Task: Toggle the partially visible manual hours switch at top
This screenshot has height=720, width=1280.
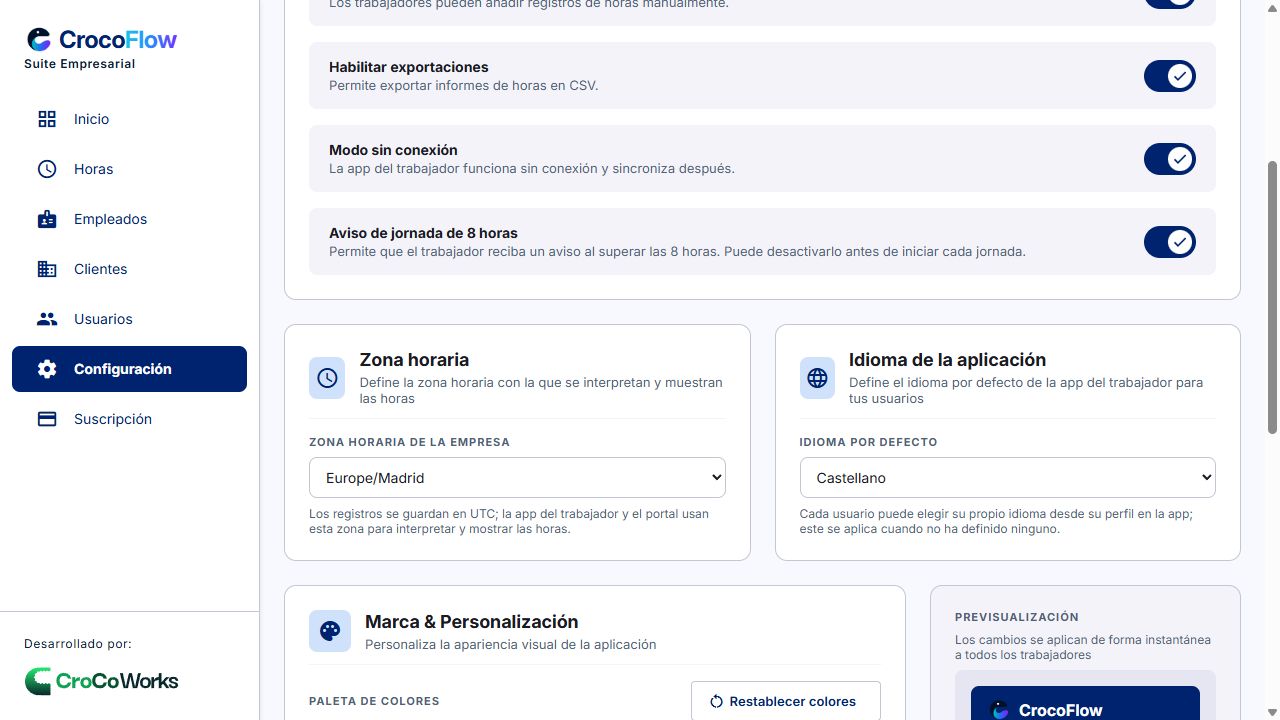Action: click(1170, 4)
